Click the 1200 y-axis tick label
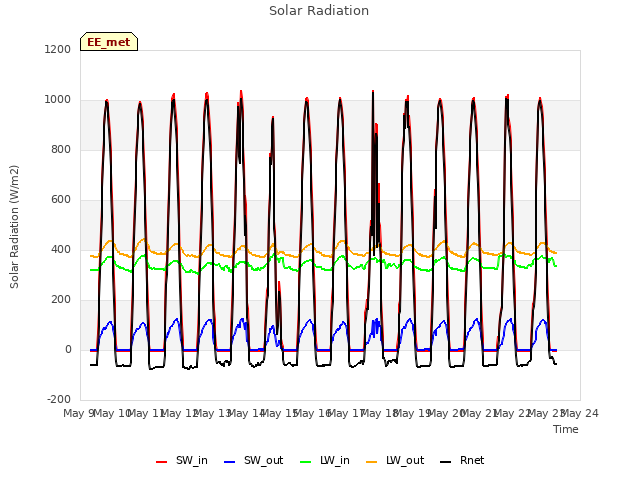This screenshot has height=480, width=640. tap(58, 50)
